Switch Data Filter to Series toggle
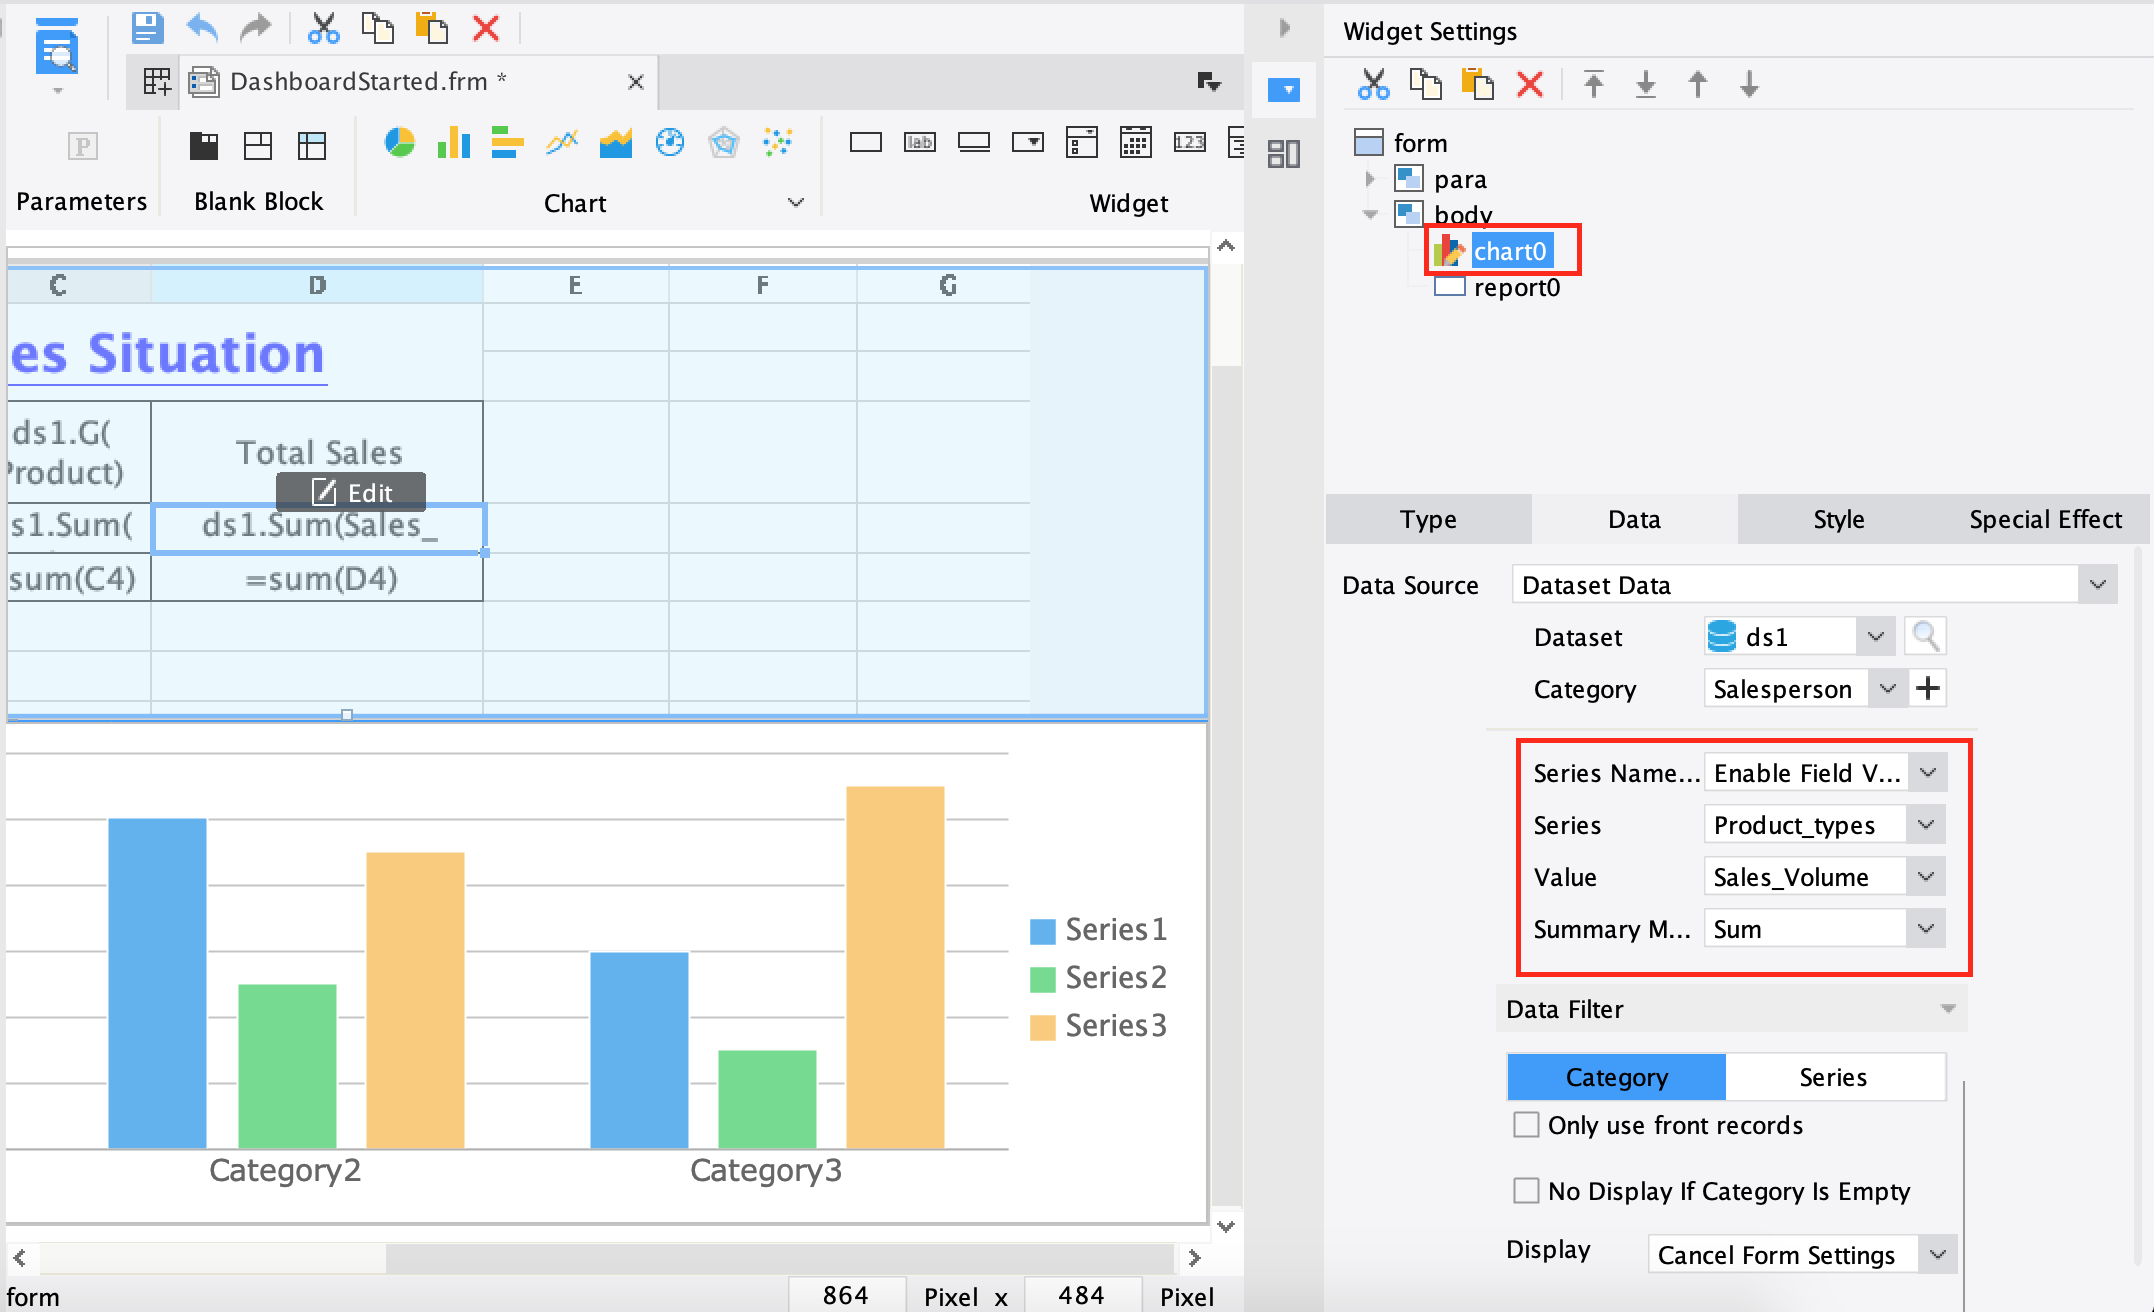This screenshot has height=1312, width=2154. pyautogui.click(x=1832, y=1077)
